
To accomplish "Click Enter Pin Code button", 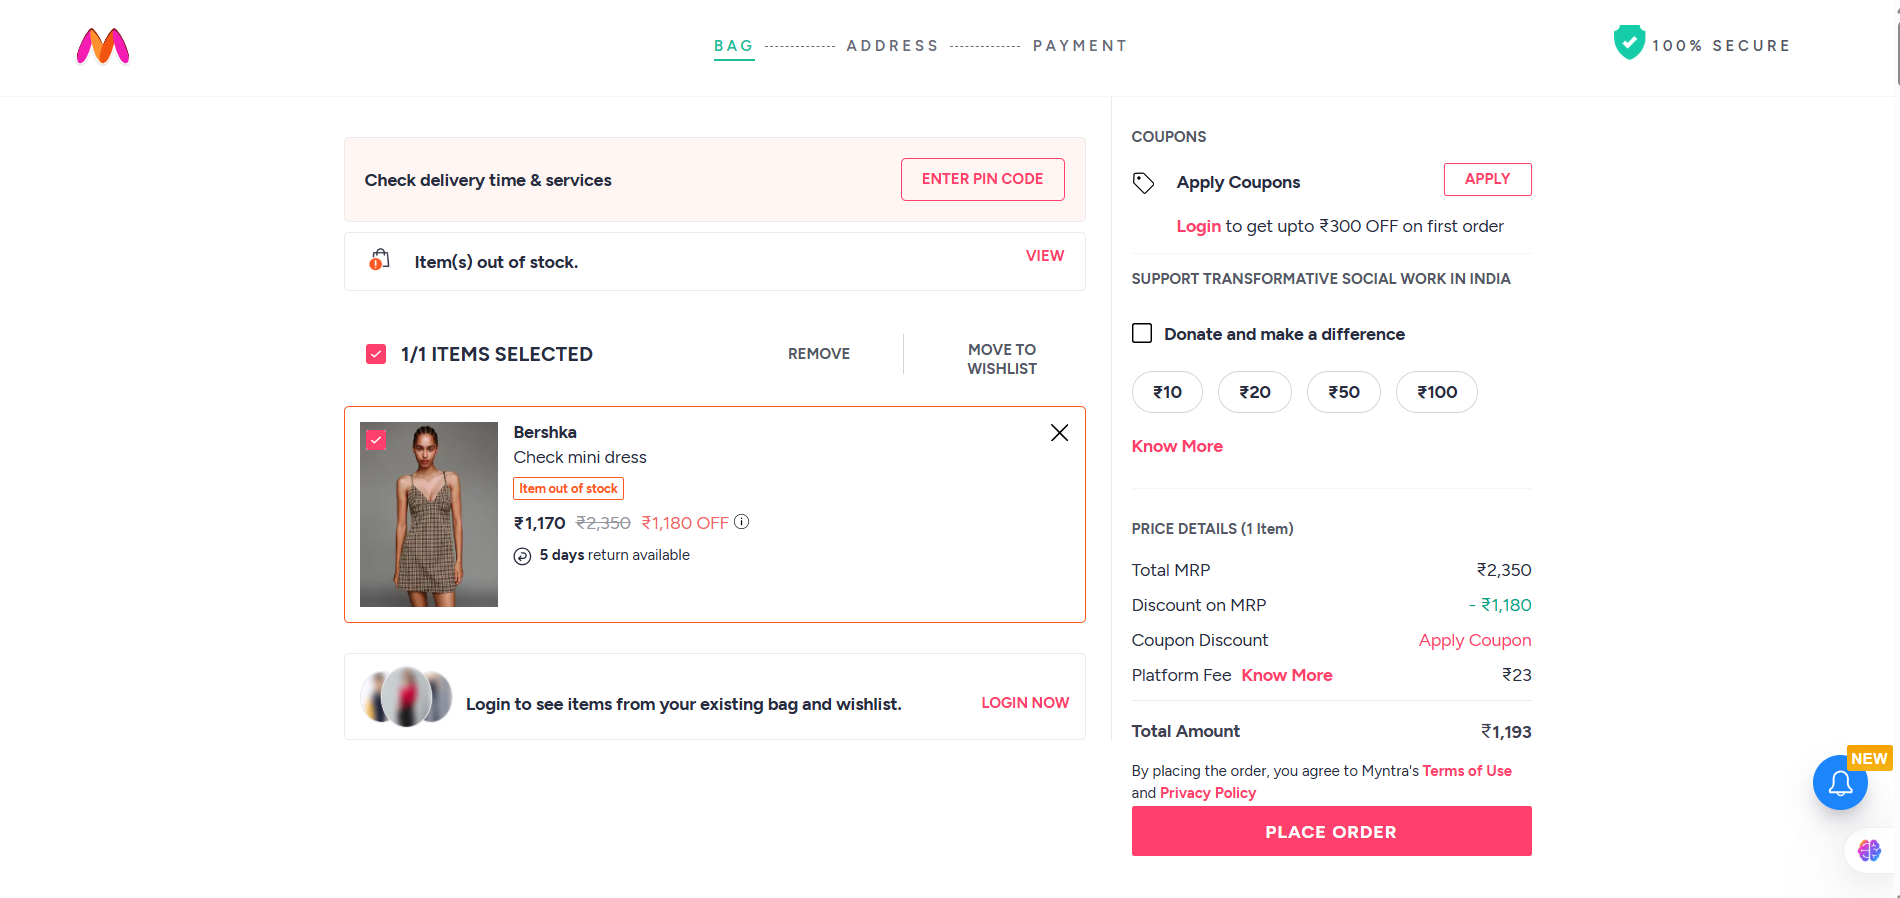I will [982, 179].
